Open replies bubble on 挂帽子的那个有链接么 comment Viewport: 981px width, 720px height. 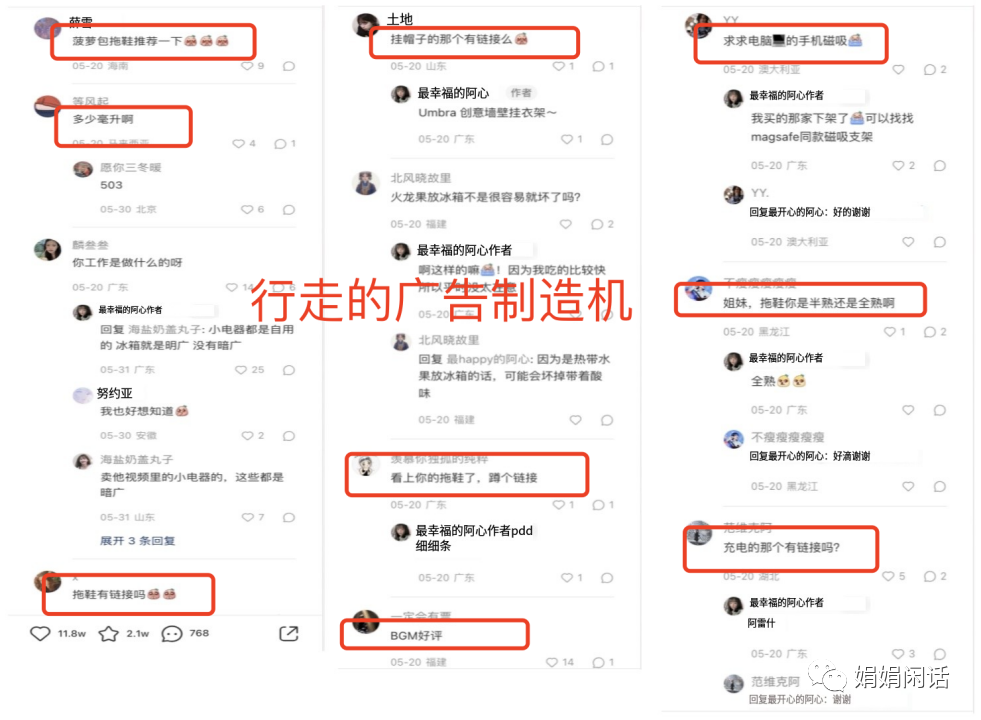(598, 66)
